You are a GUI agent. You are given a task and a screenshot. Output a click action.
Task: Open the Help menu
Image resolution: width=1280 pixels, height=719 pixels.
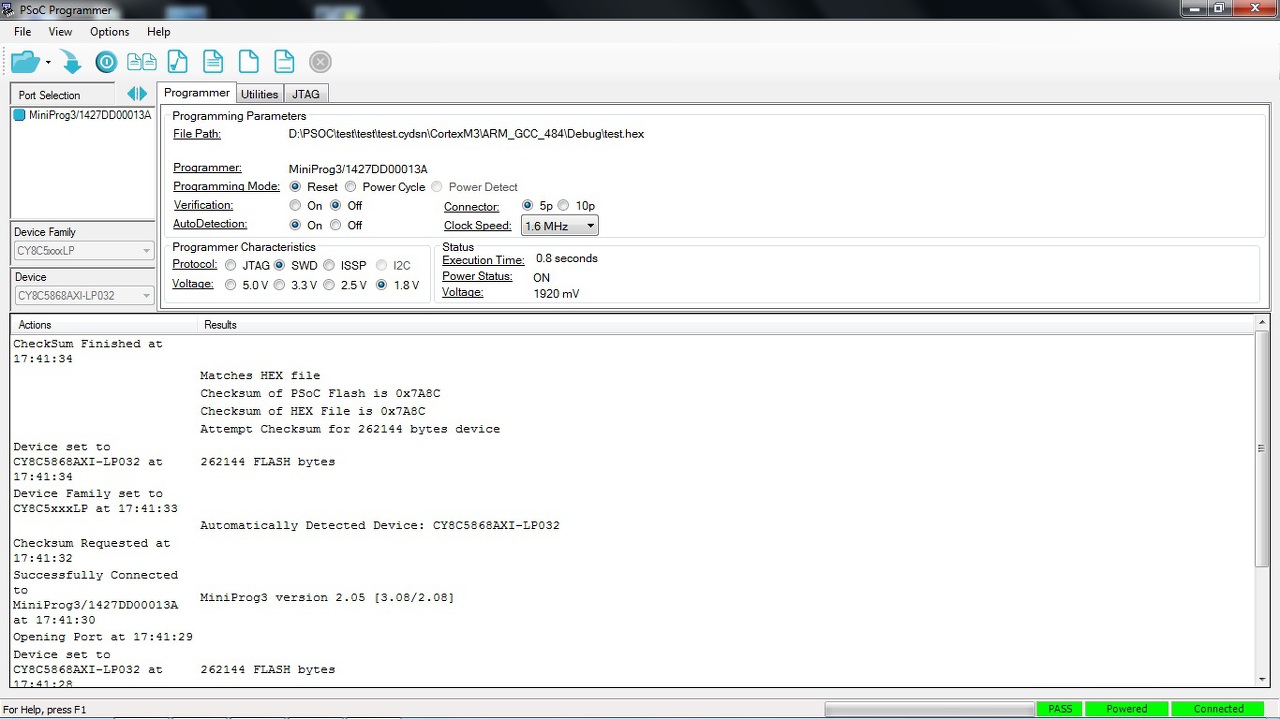pos(159,32)
